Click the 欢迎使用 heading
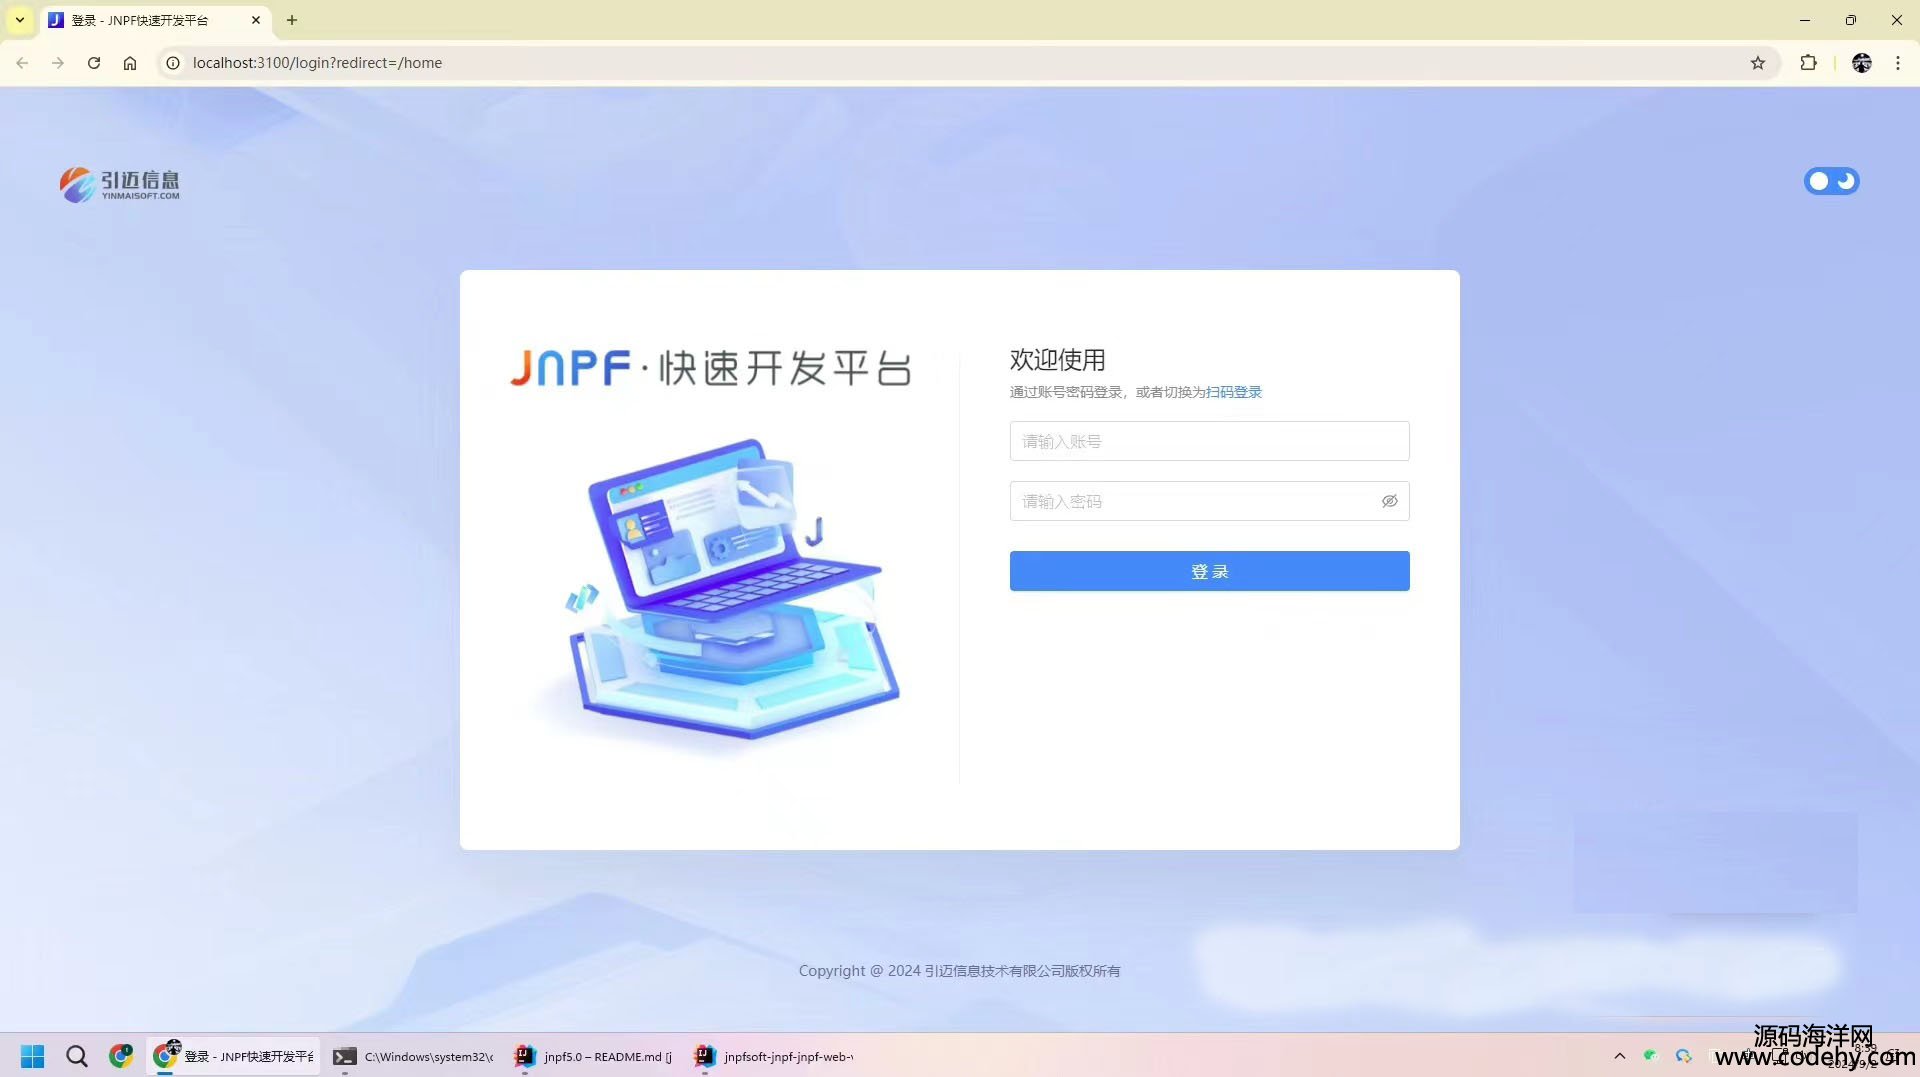The width and height of the screenshot is (1920, 1077). click(x=1057, y=360)
